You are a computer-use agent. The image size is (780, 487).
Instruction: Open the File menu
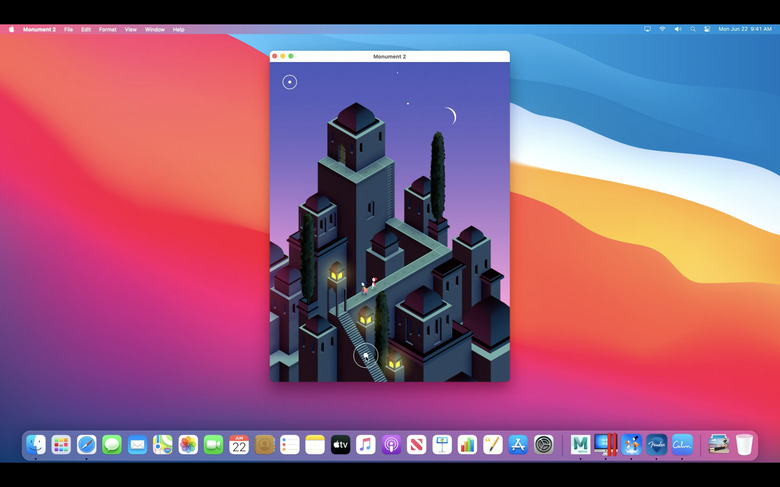click(68, 29)
